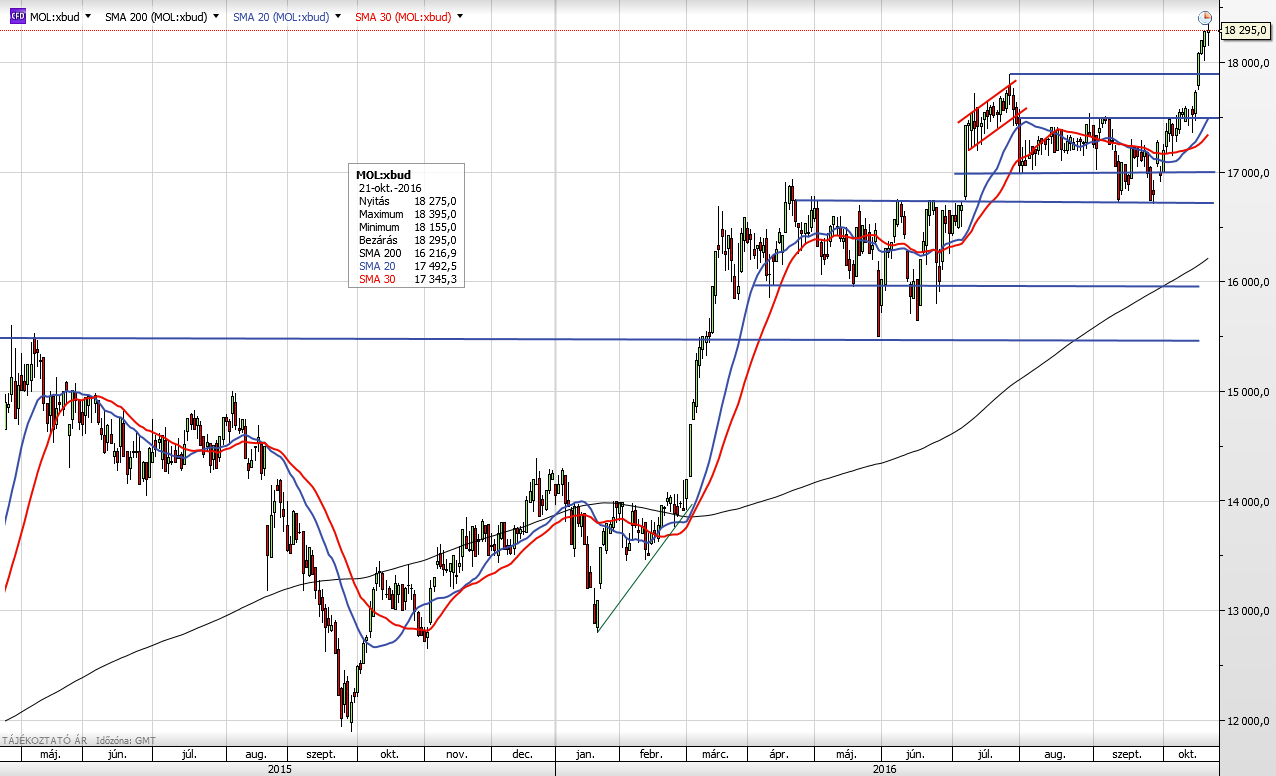Click the 21-okt.-2016 date in info box
The width and height of the screenshot is (1276, 776).
[x=390, y=188]
